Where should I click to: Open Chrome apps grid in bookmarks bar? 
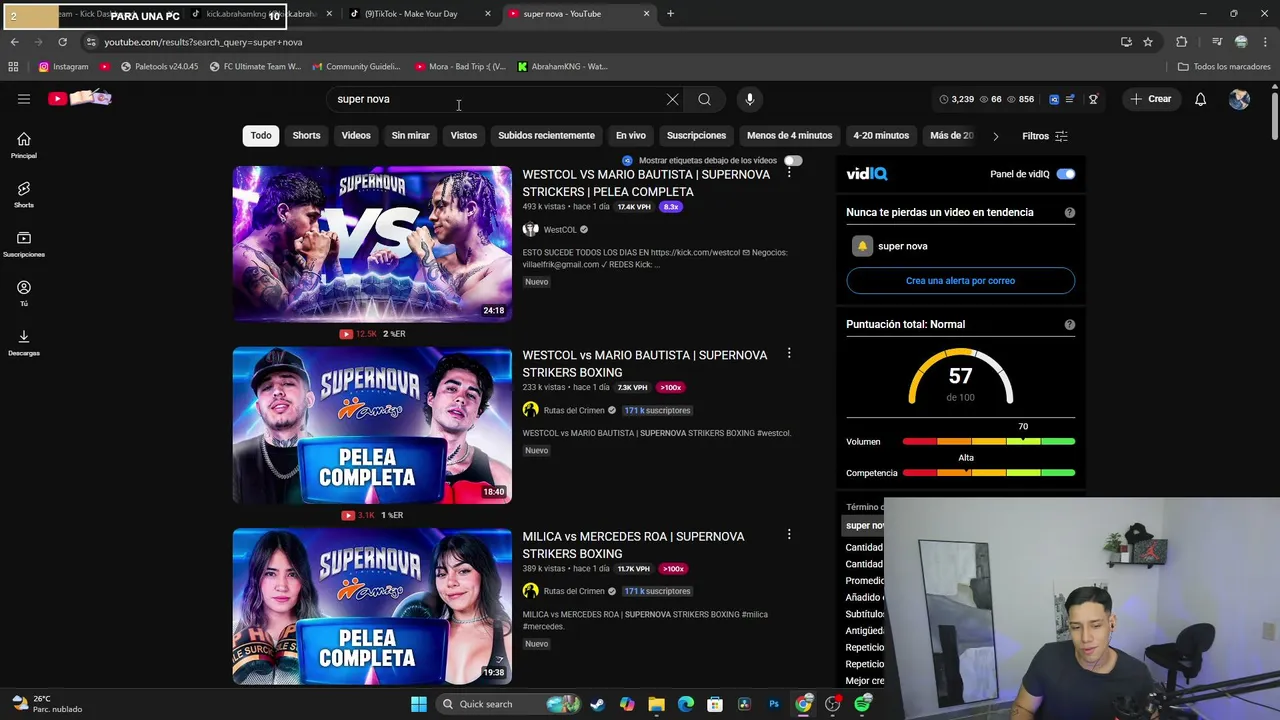pos(13,67)
